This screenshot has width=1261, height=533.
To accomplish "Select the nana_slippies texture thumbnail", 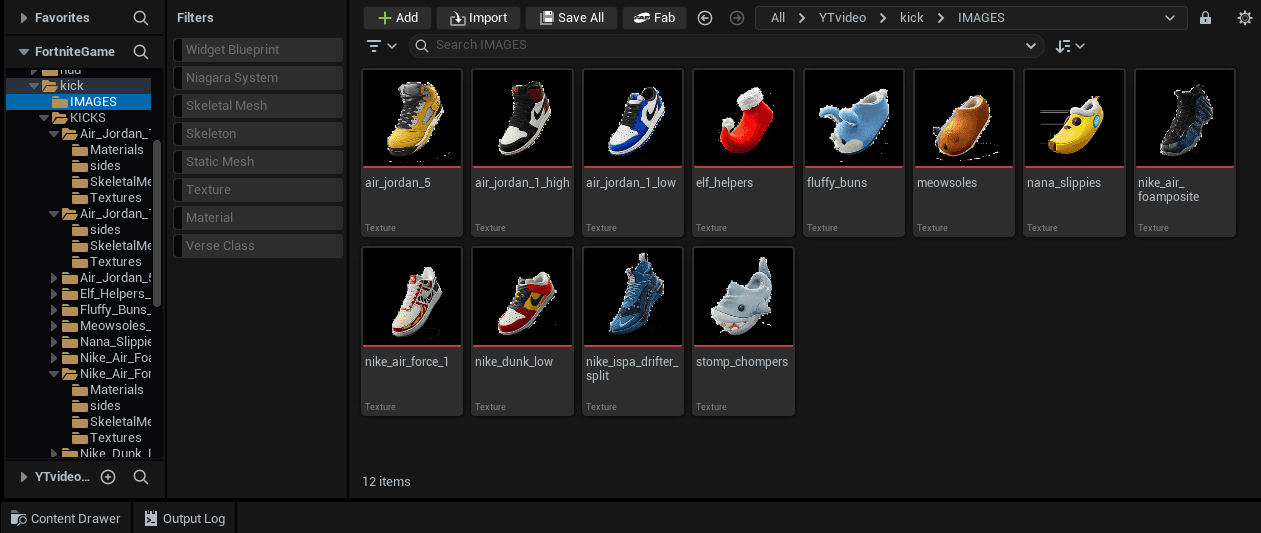I will 1074,118.
